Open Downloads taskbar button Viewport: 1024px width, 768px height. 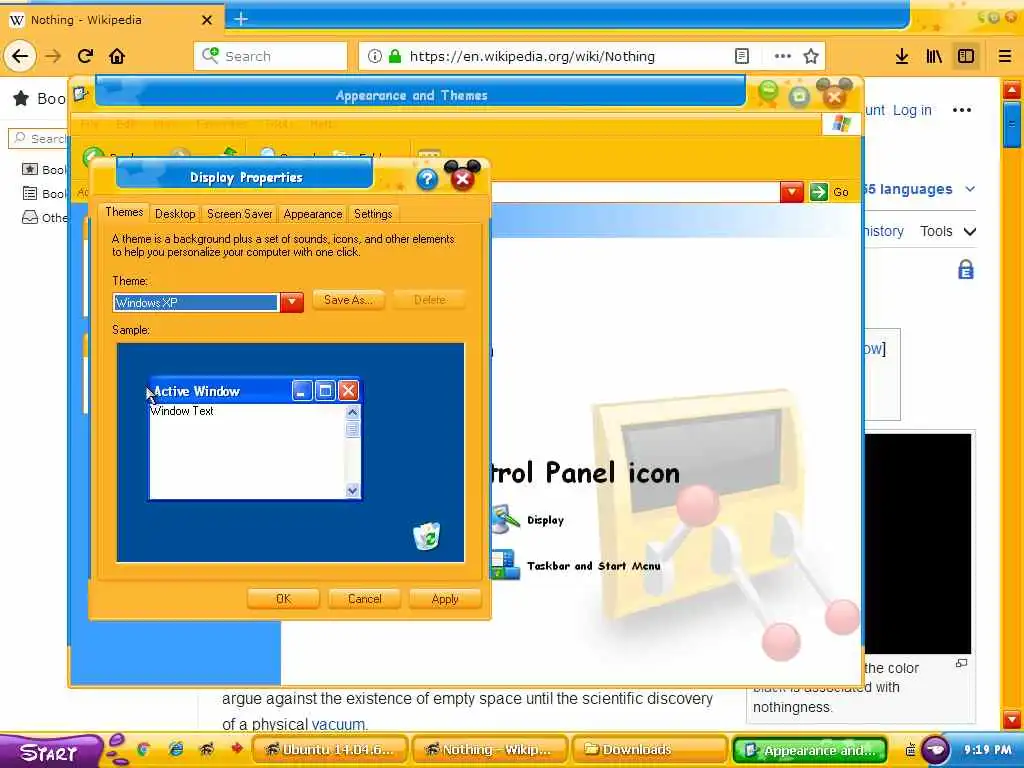(x=650, y=750)
